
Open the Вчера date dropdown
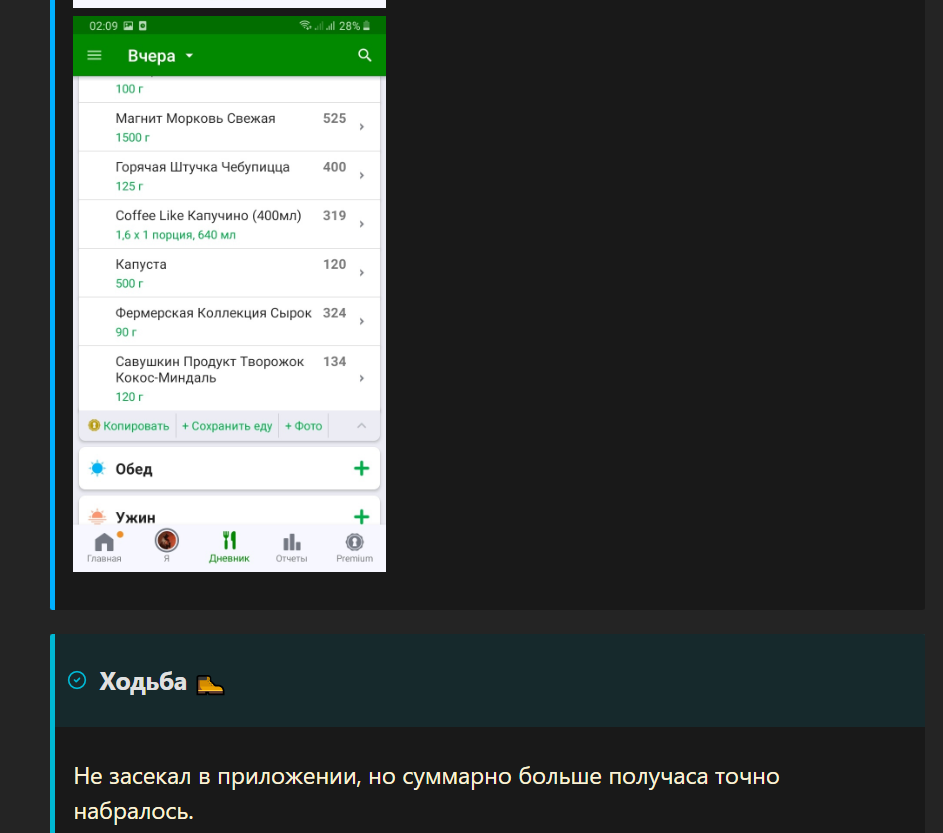161,56
